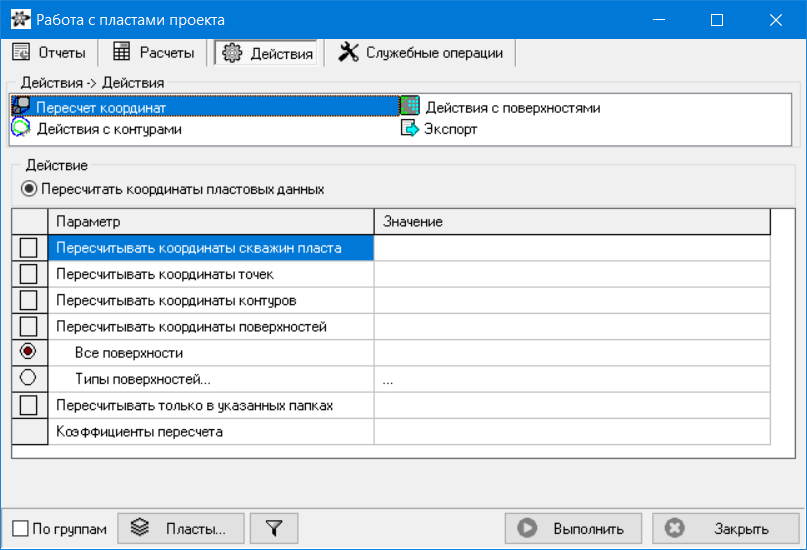Click the cross icon on Закрыть
This screenshot has width=807, height=550.
pos(674,528)
